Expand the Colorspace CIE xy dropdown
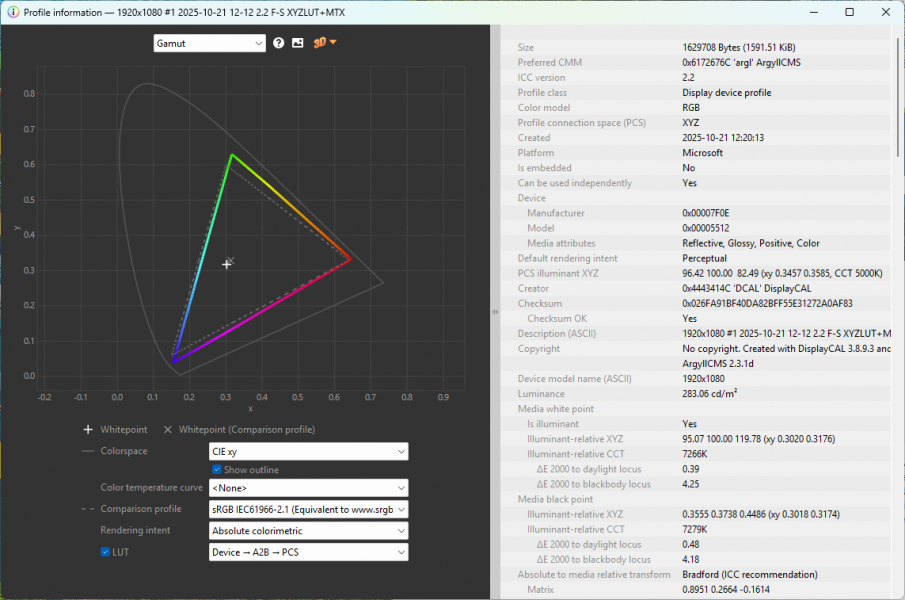This screenshot has width=905, height=600. [x=308, y=452]
